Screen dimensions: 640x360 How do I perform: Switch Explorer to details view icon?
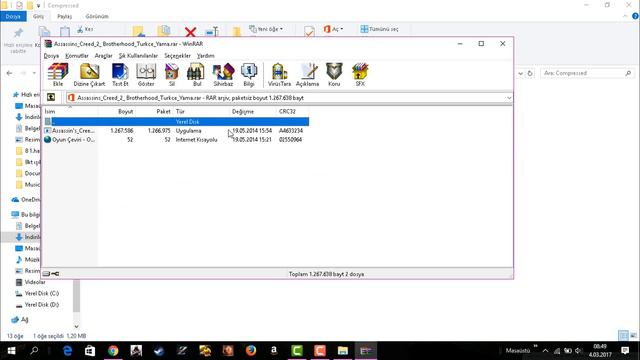click(x=623, y=336)
